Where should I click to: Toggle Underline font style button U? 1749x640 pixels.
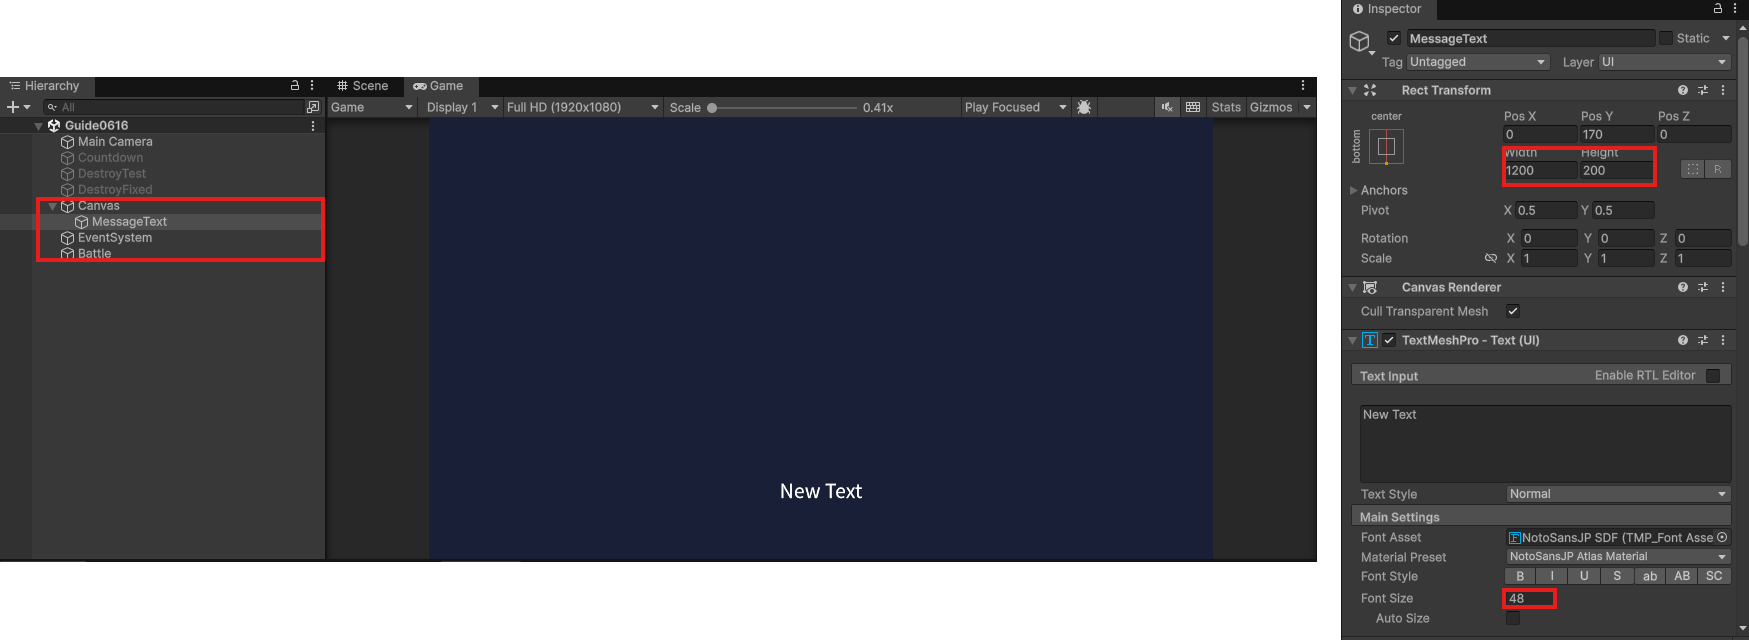(1584, 576)
